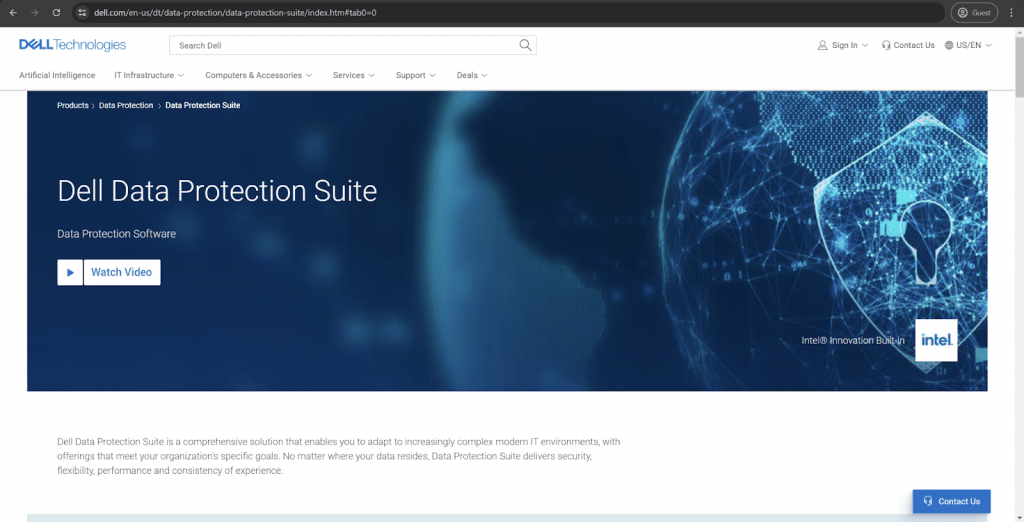Click into the Search Dell field
The width and height of the screenshot is (1024, 522).
tap(340, 45)
